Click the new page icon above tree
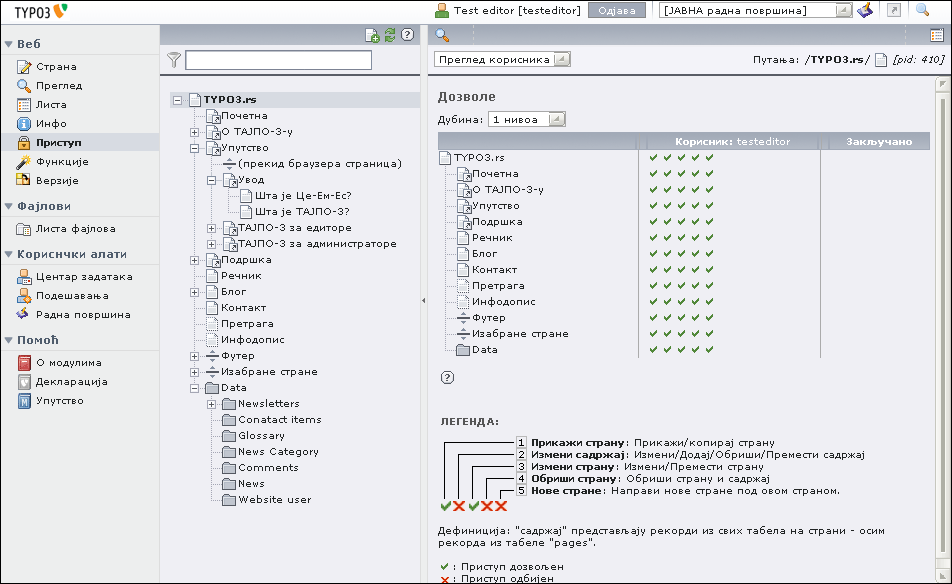The width and height of the screenshot is (952, 584). pyautogui.click(x=372, y=35)
